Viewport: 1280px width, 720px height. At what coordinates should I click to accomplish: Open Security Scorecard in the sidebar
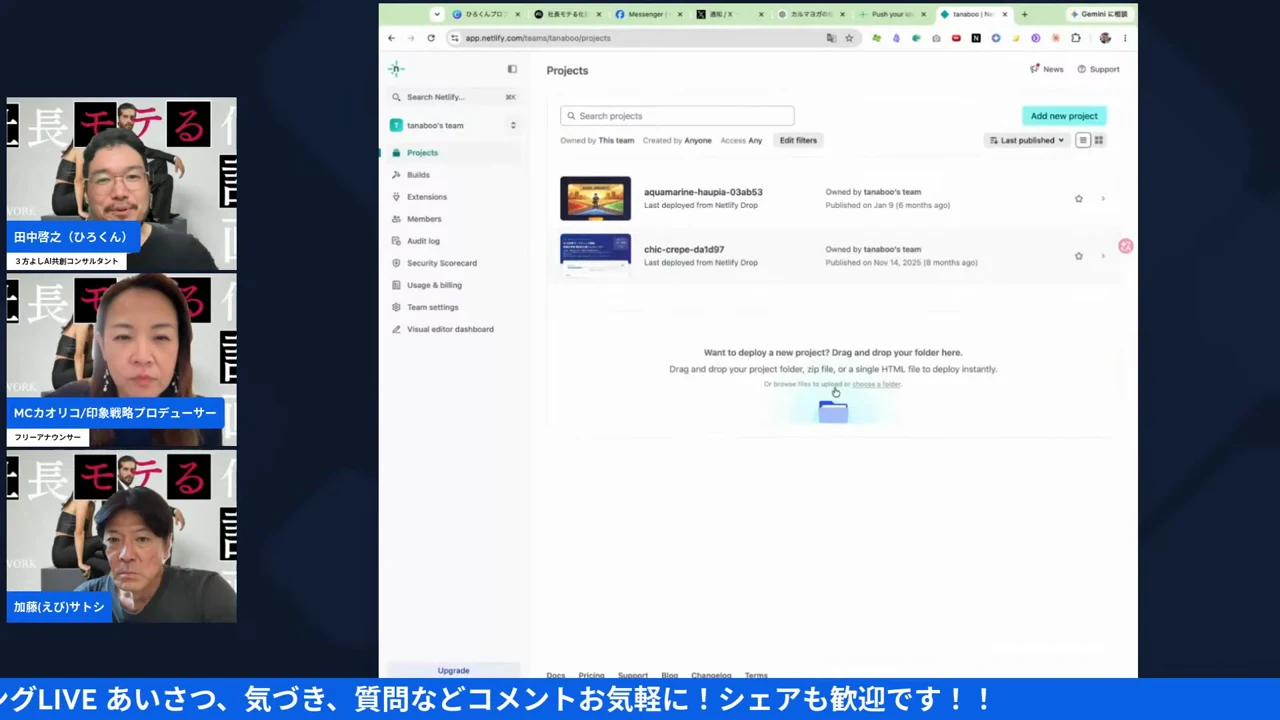point(442,263)
